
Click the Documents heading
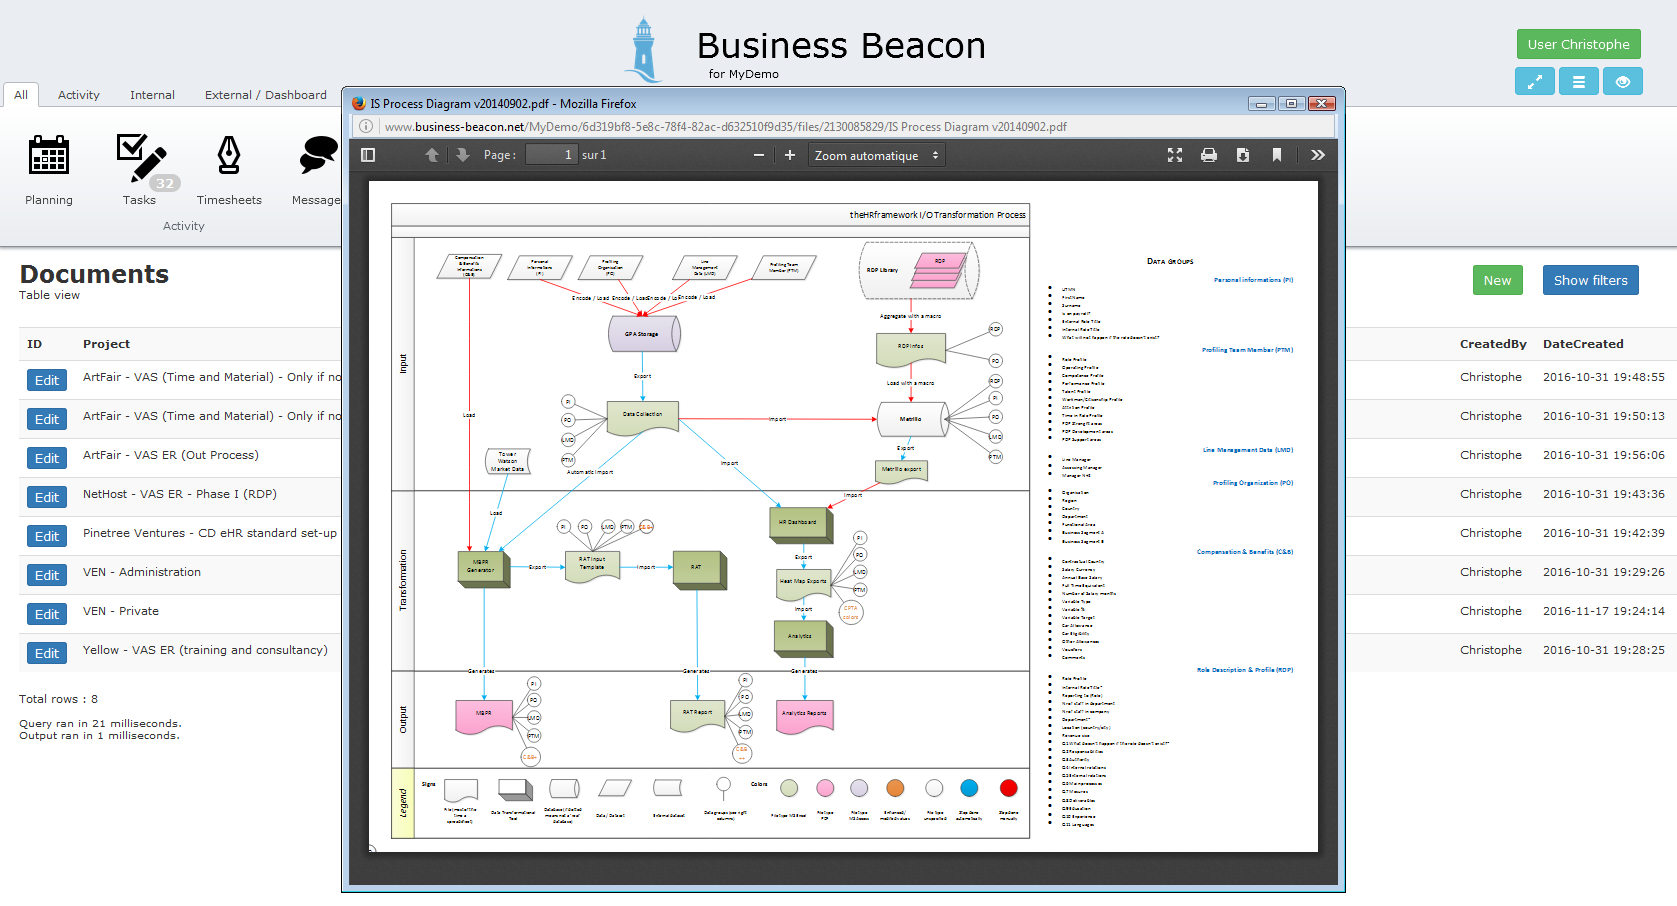94,274
